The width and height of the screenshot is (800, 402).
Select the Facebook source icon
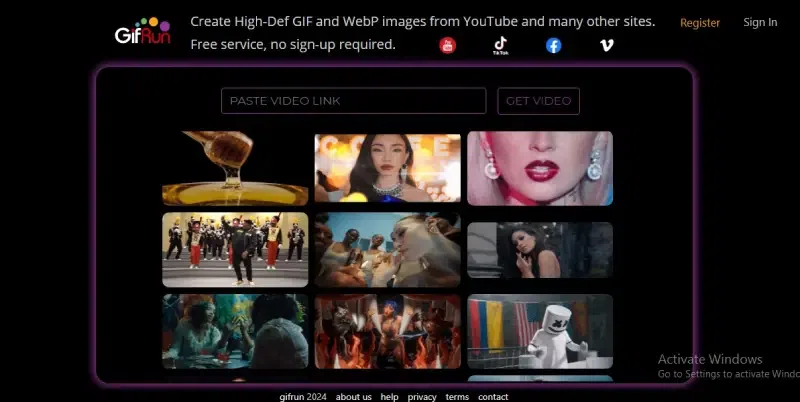tap(554, 45)
